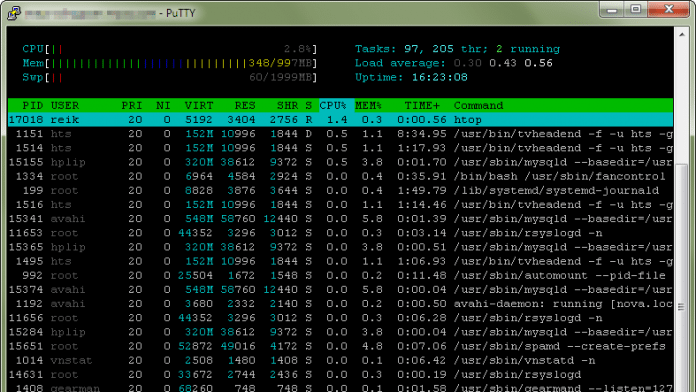This screenshot has height=392, width=696.
Task: Close the PuTTY window
Action: [668, 10]
